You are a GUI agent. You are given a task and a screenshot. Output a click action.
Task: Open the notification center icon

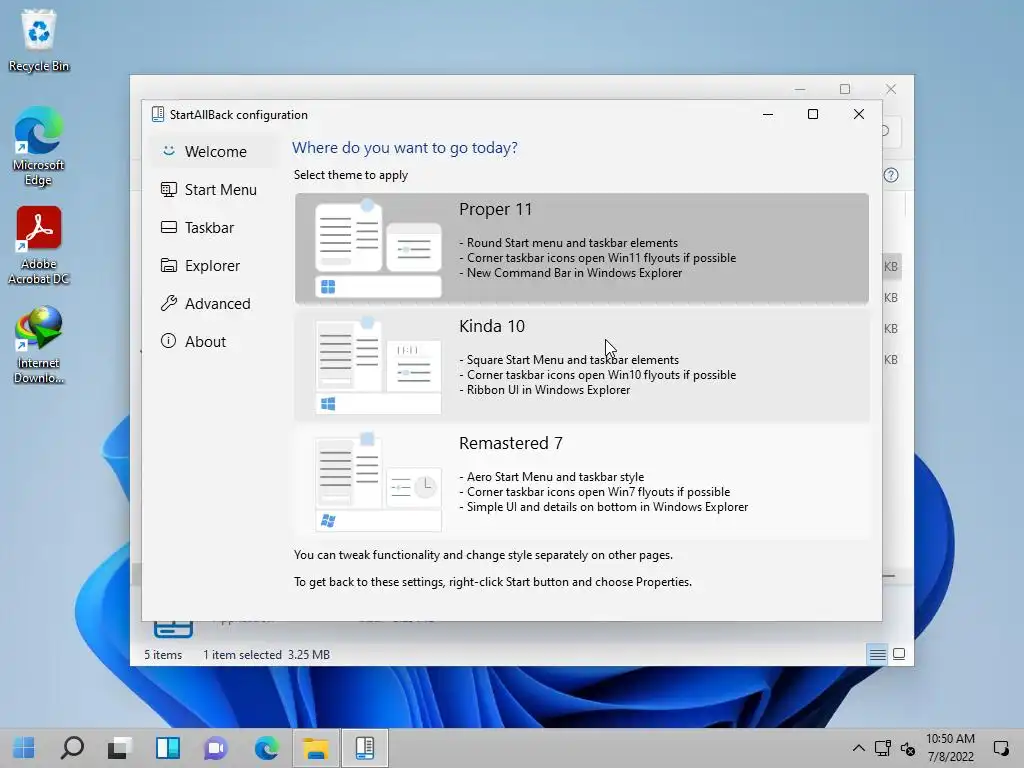1000,748
